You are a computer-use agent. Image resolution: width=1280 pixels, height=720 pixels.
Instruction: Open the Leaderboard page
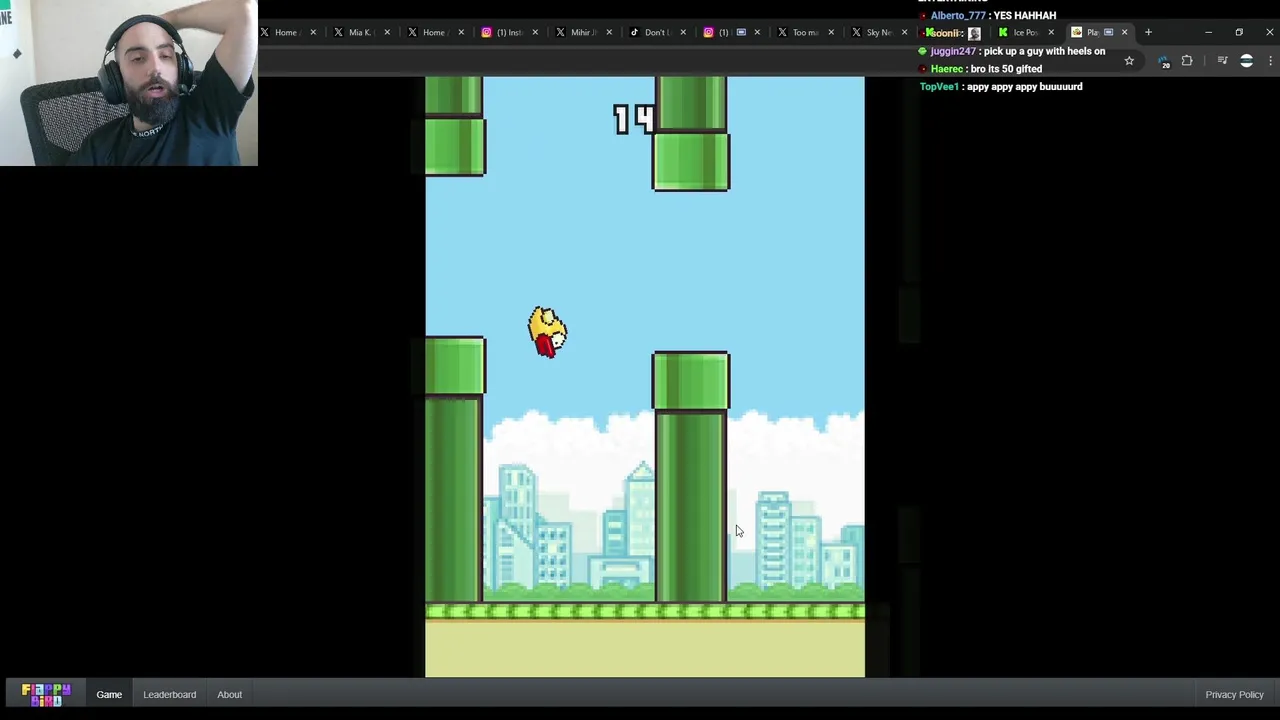click(x=169, y=695)
